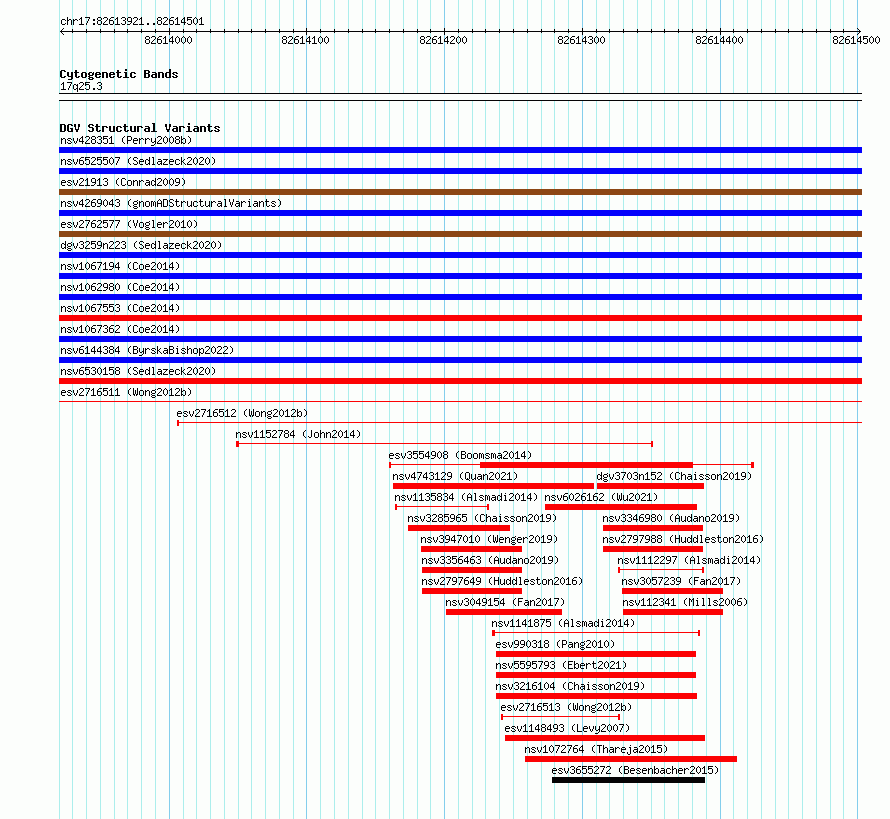Click the nsv3057239 (Fan2017) label
This screenshot has width=890, height=819.
coord(681,581)
